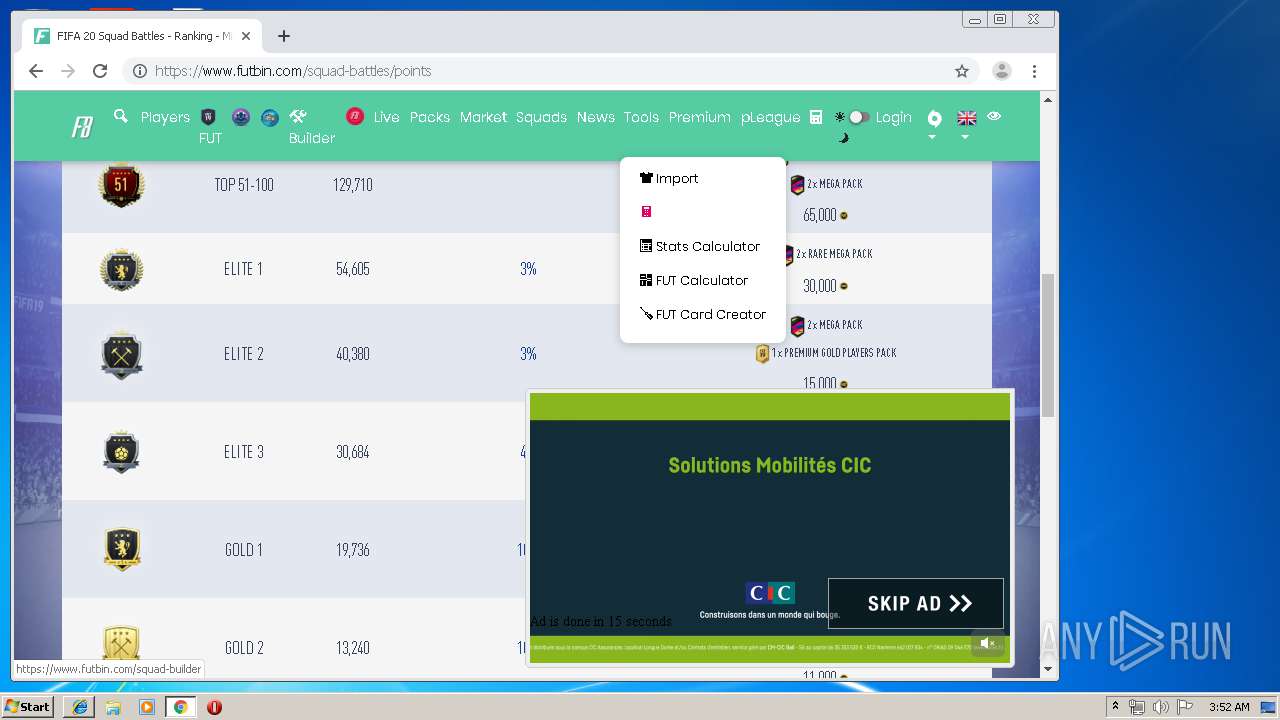Click the Elite 1 rank badge
This screenshot has height=720, width=1280.
[121, 269]
